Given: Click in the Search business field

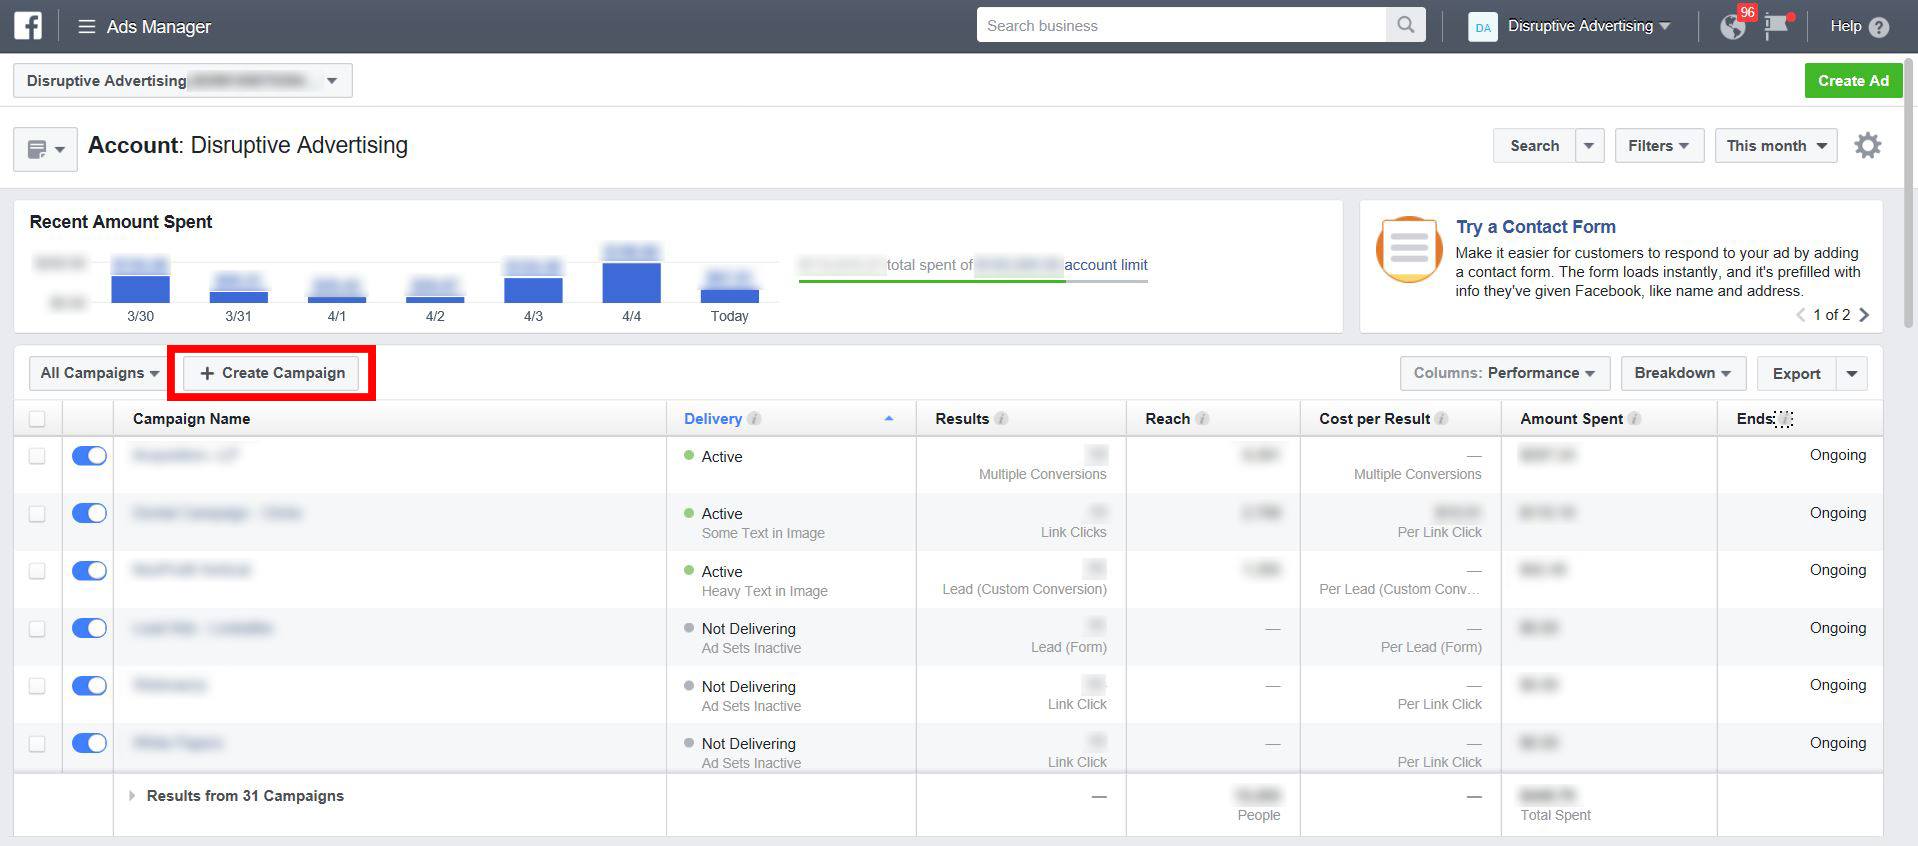Looking at the screenshot, I should [x=1182, y=25].
